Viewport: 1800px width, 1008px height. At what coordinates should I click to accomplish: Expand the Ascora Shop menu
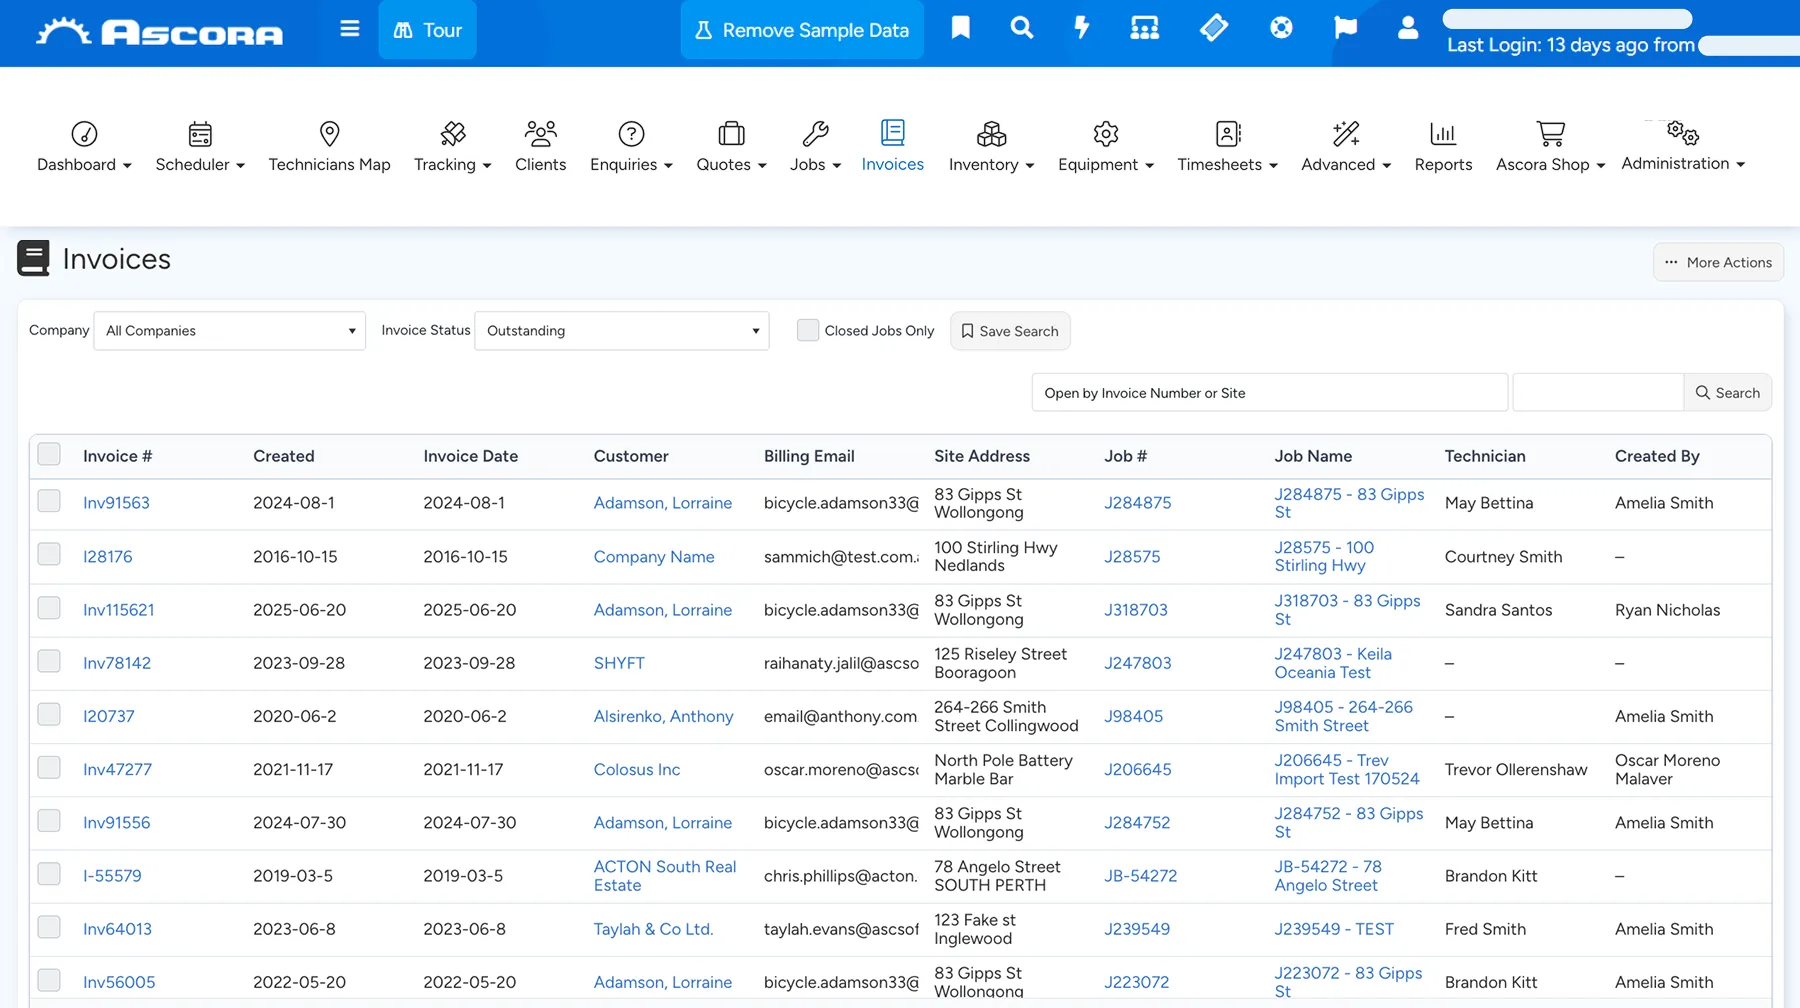(1550, 146)
